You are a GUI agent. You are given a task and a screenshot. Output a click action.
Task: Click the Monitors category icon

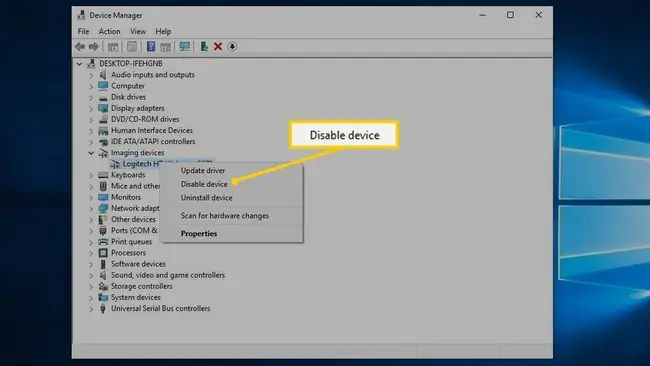(103, 197)
